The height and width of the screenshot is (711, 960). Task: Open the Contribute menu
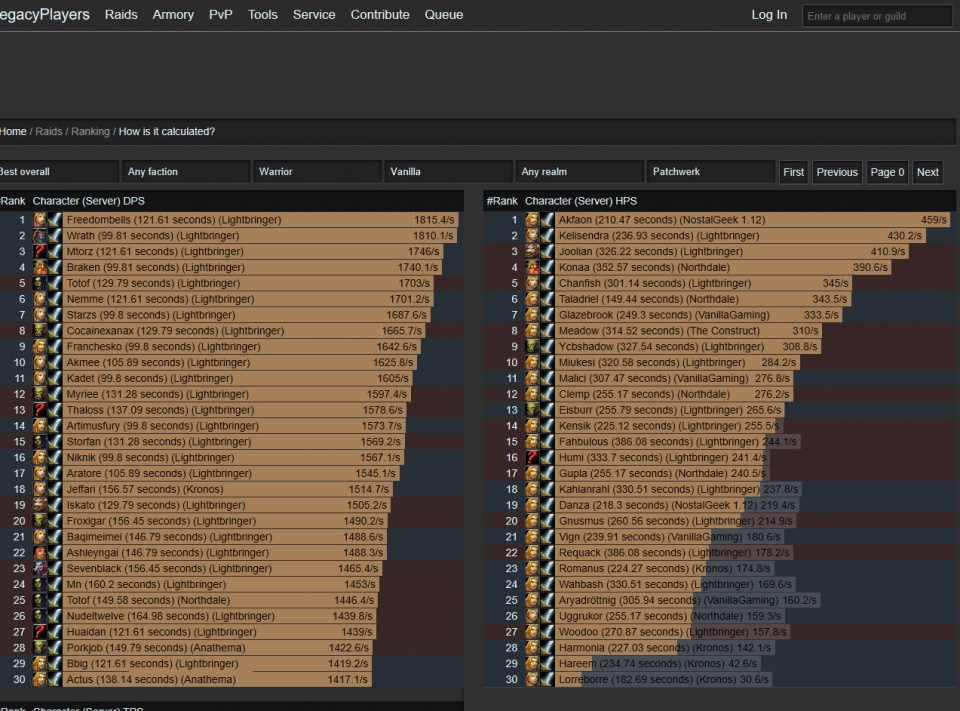pyautogui.click(x=380, y=15)
